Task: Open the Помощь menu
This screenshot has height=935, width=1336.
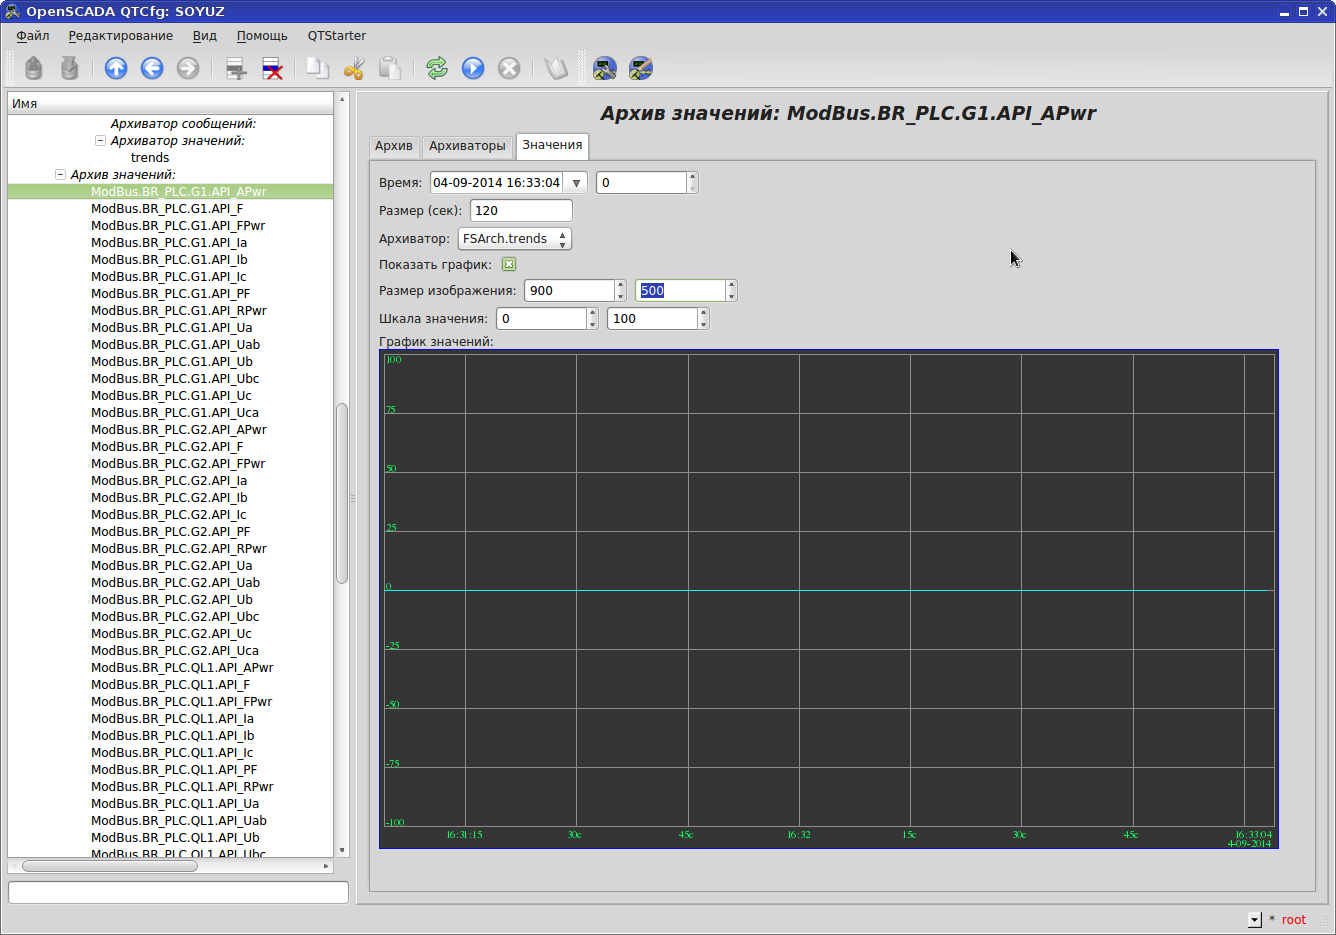Action: (x=262, y=36)
